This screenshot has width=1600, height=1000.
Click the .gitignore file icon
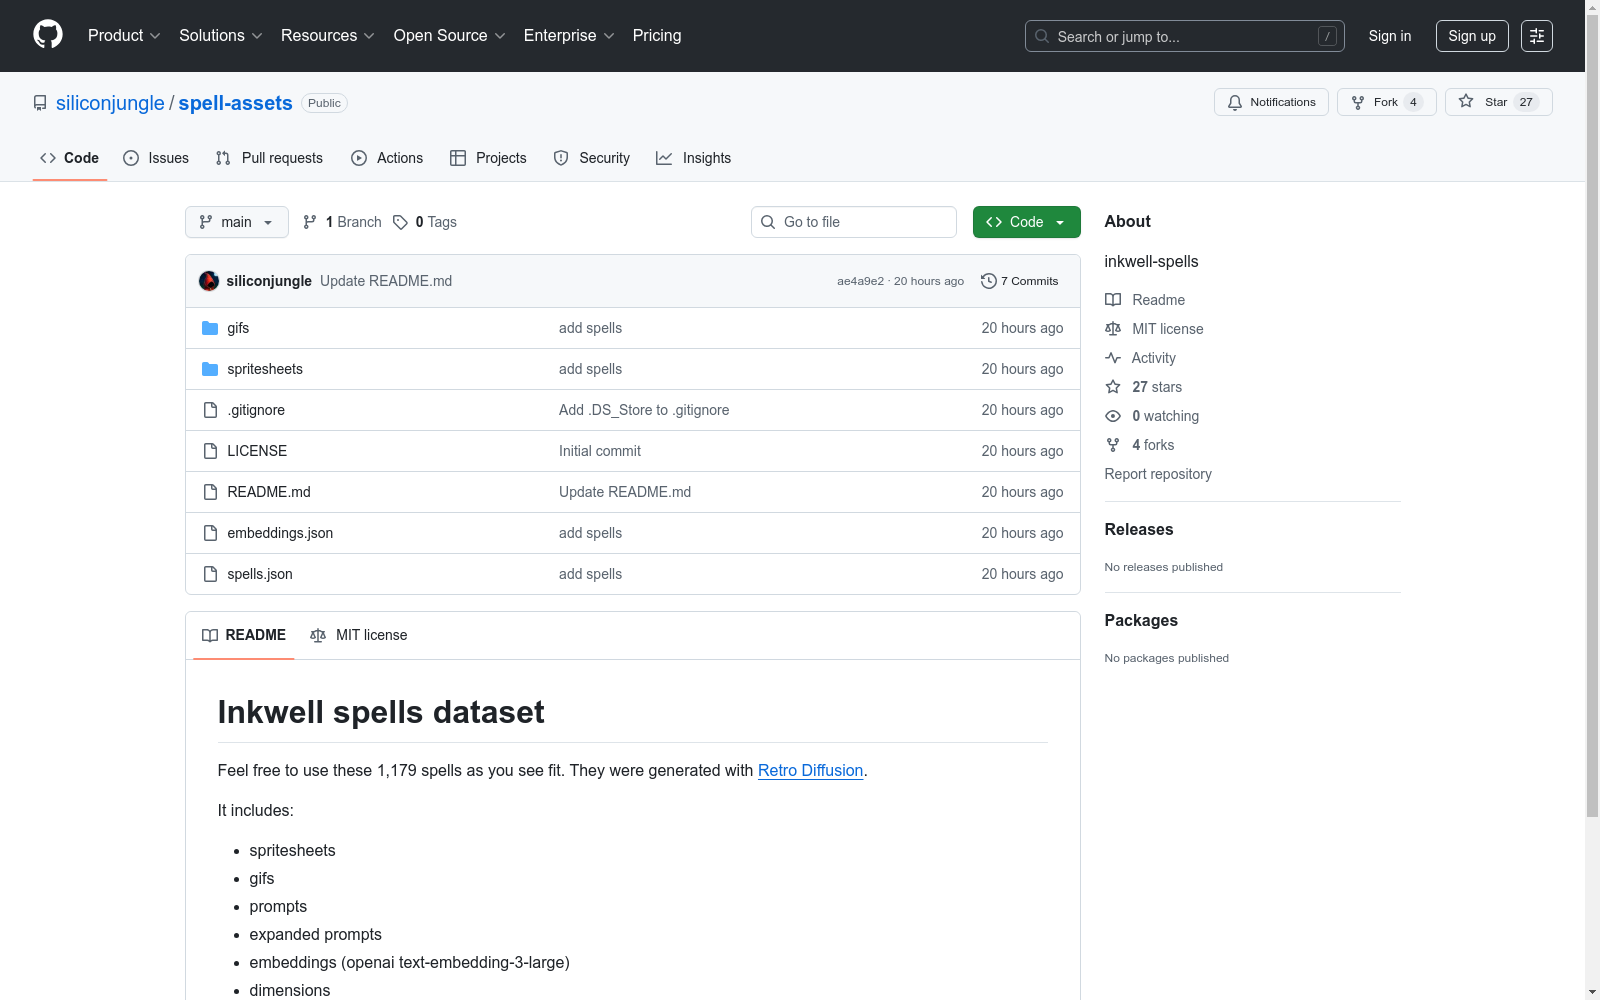coord(210,410)
